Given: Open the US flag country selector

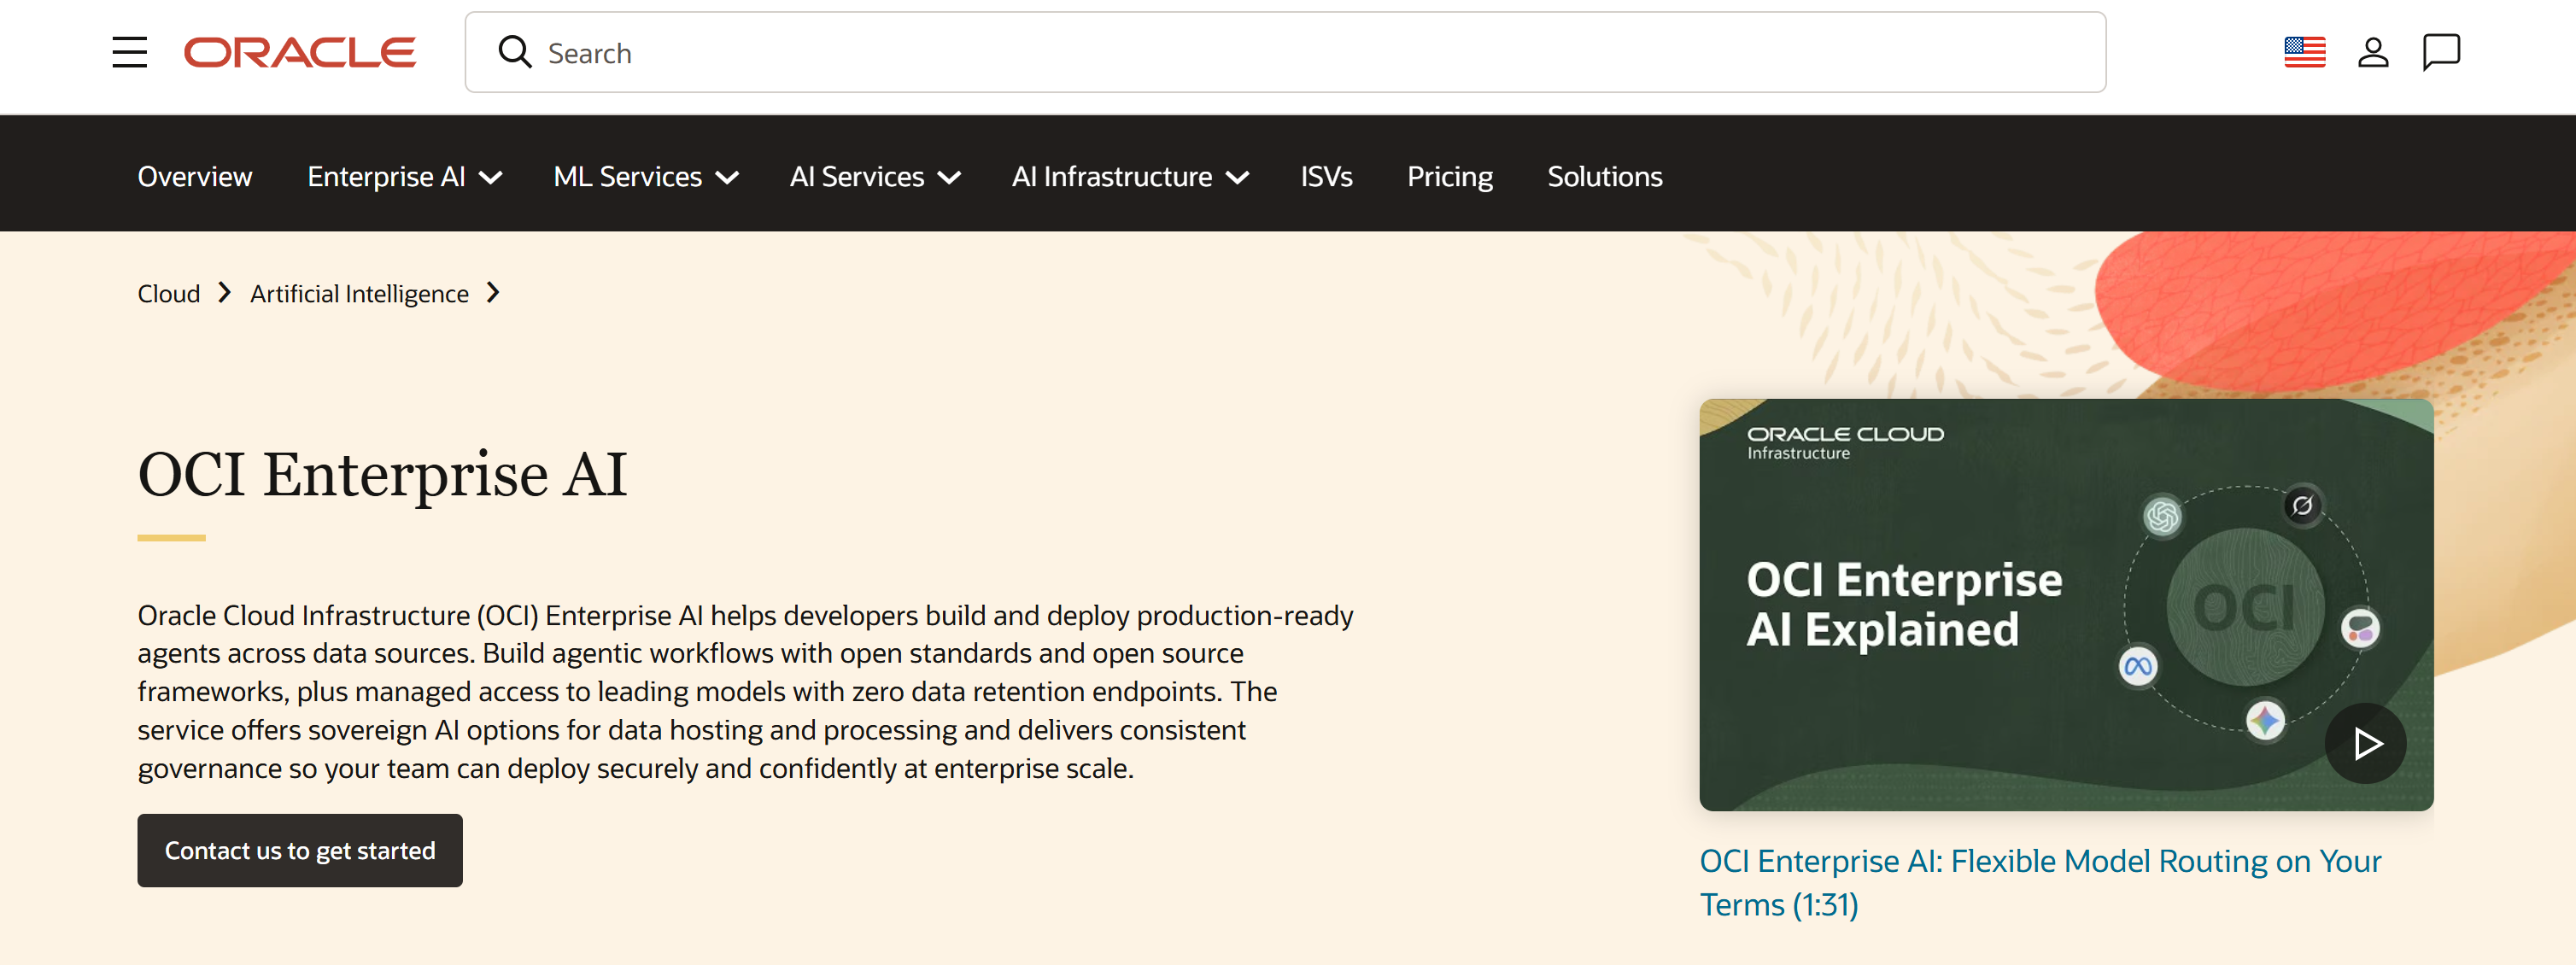Looking at the screenshot, I should click(2305, 52).
